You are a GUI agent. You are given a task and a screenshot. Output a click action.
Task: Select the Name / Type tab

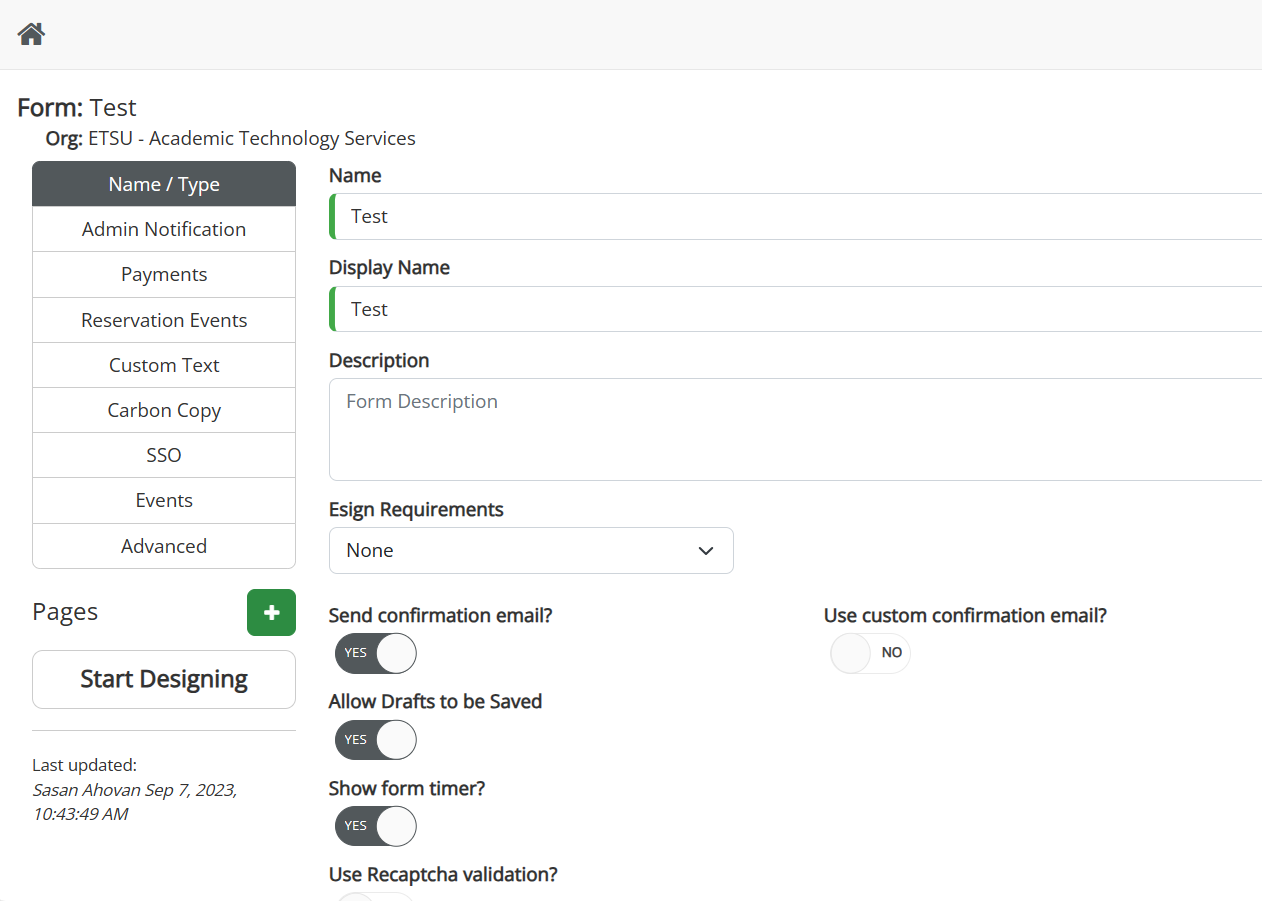[x=164, y=184]
